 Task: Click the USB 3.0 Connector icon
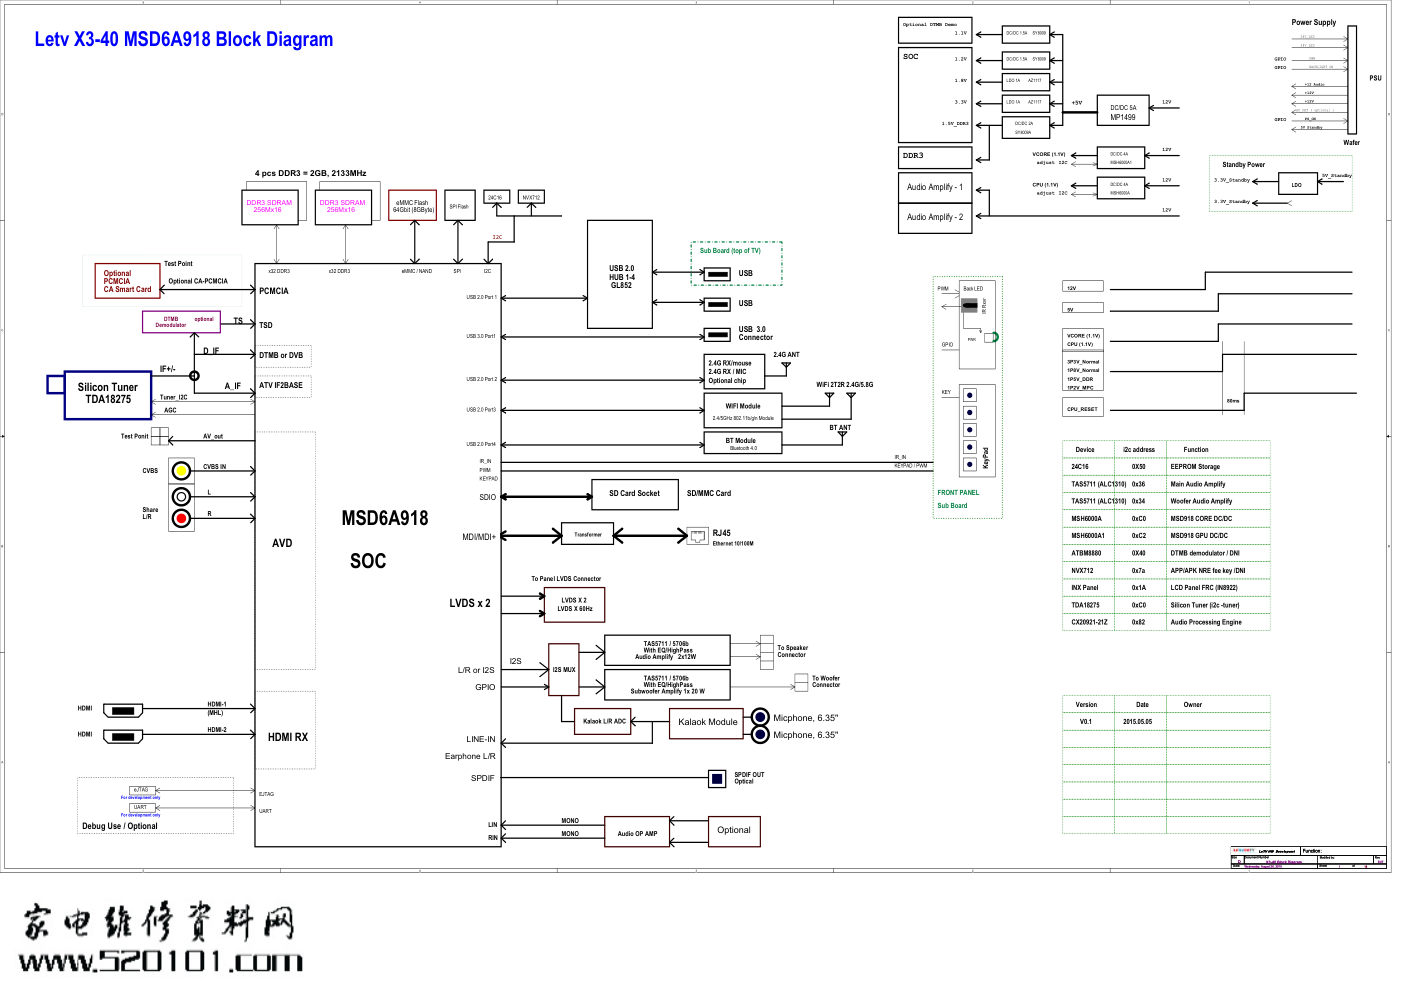click(x=717, y=334)
